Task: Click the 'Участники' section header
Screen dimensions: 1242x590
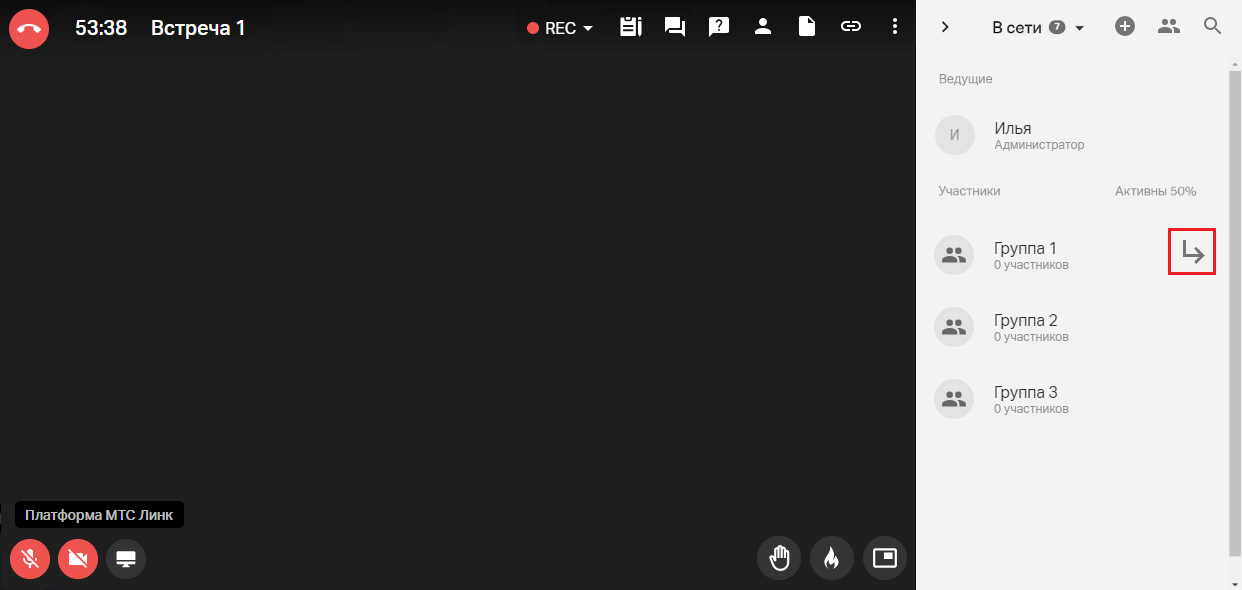Action: tap(970, 191)
